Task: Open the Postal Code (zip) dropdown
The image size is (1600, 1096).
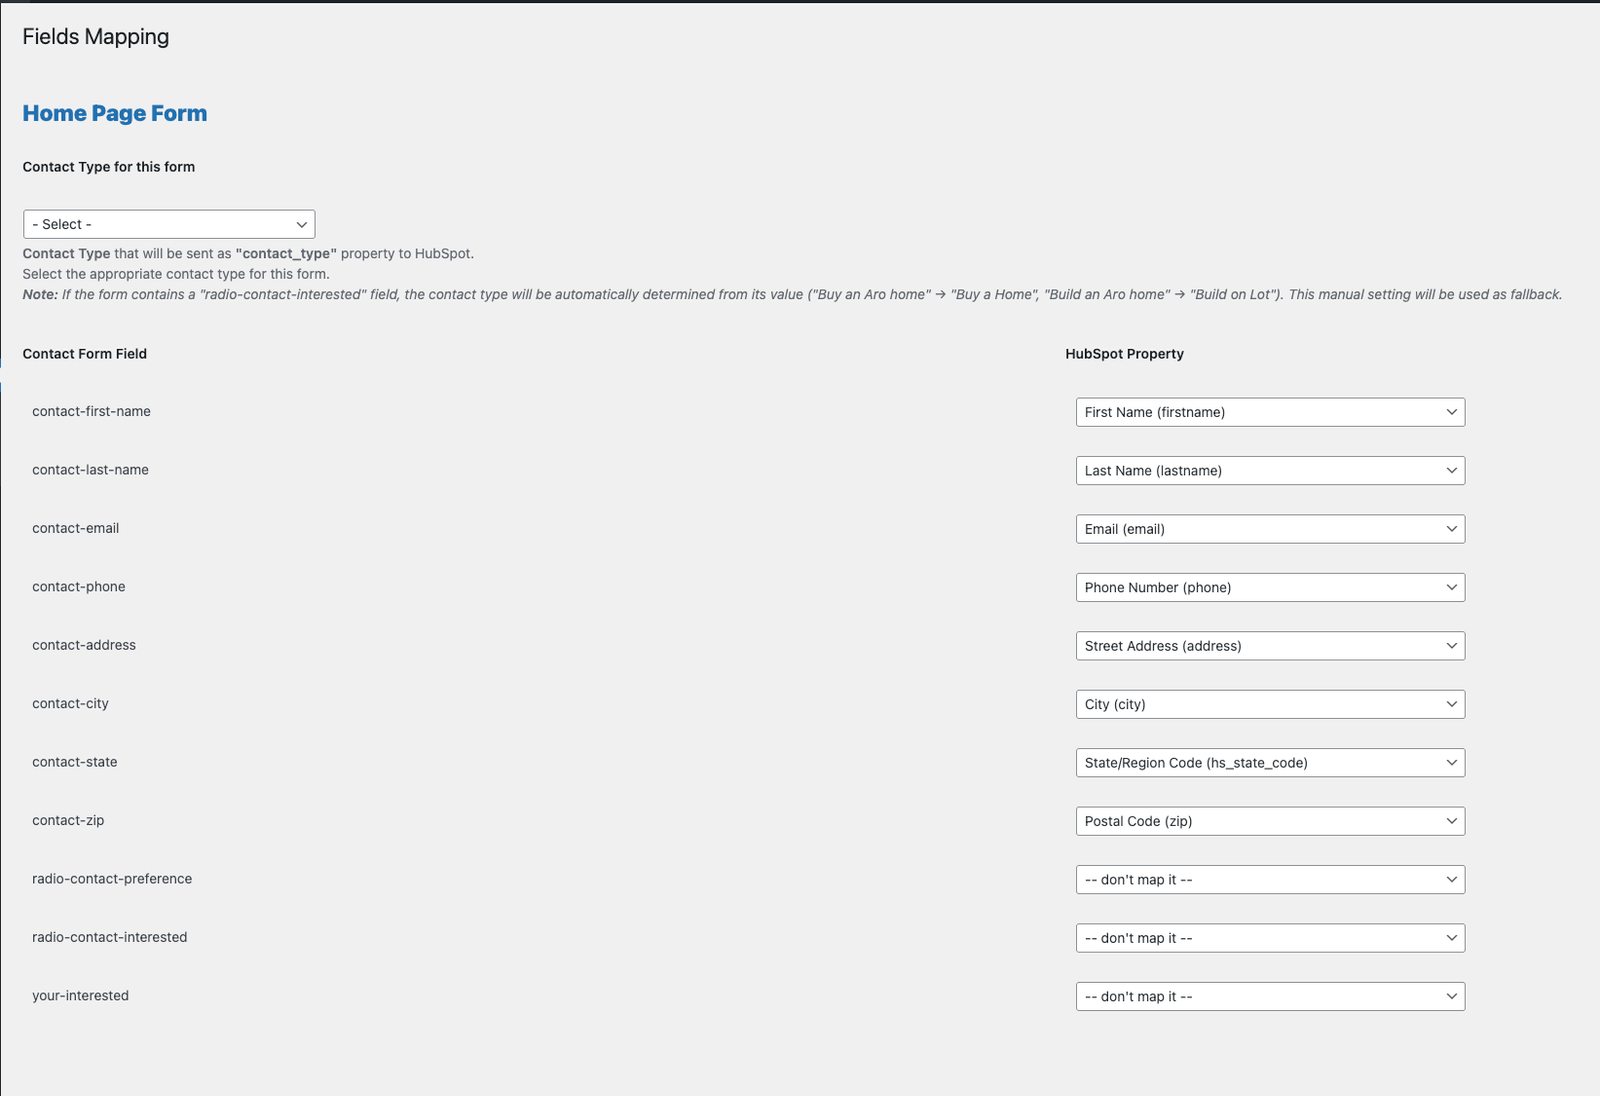Action: tap(1270, 822)
